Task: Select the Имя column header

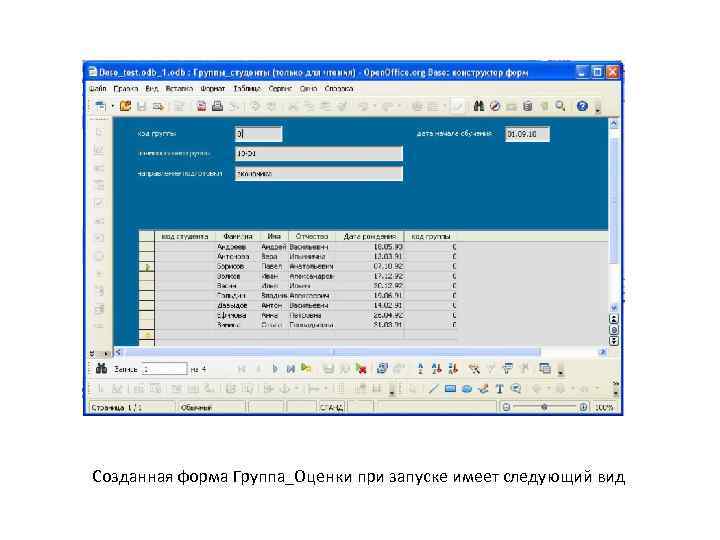Action: pos(274,236)
